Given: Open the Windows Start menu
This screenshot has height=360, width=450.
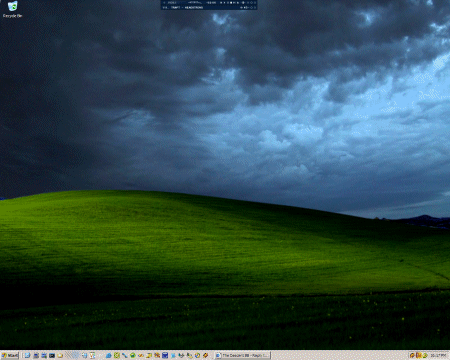Looking at the screenshot, I should (10, 356).
